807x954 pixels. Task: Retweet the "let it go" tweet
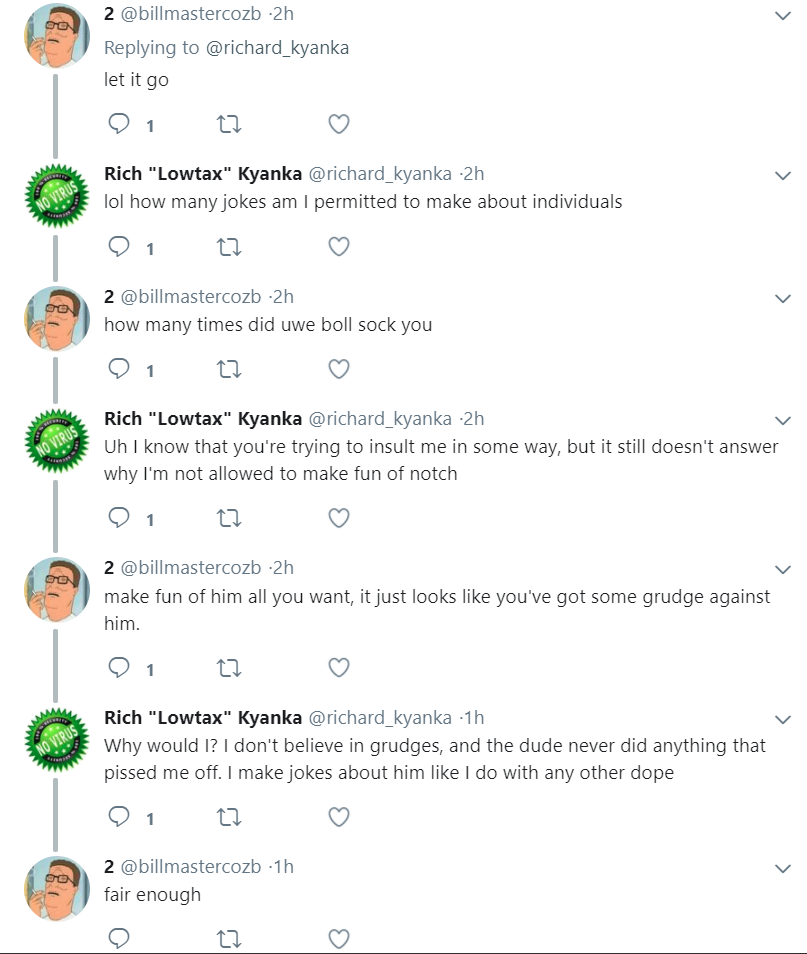[229, 124]
